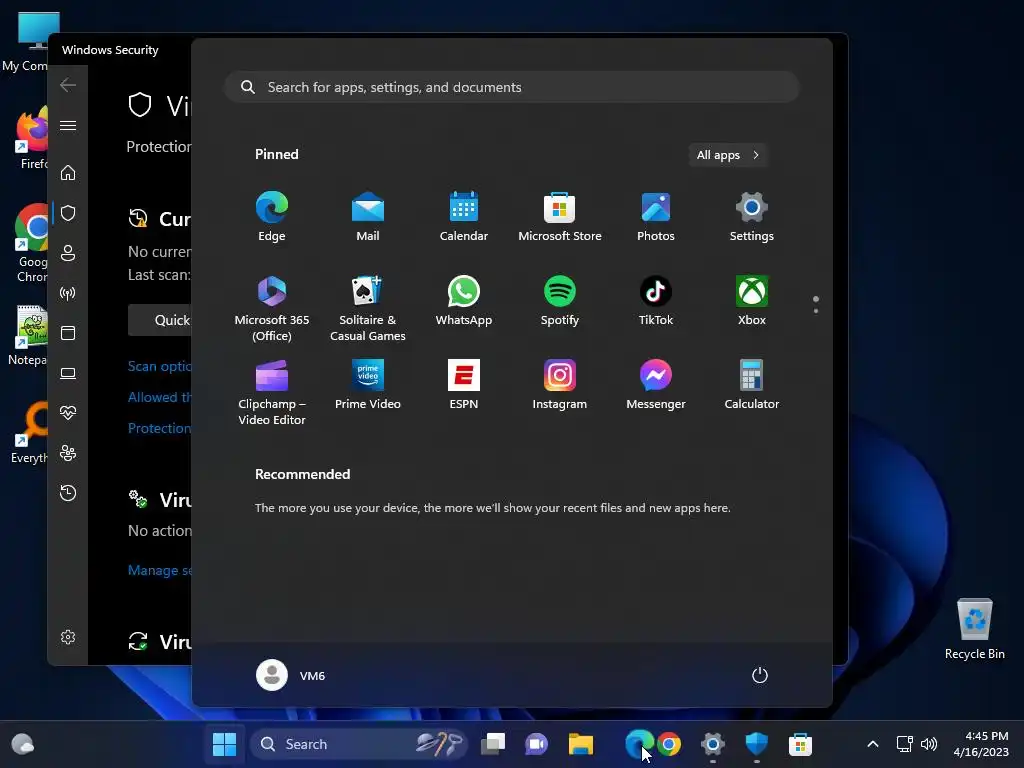Open Edge from the pinned apps
Viewport: 1024px width, 768px height.
[x=272, y=217]
